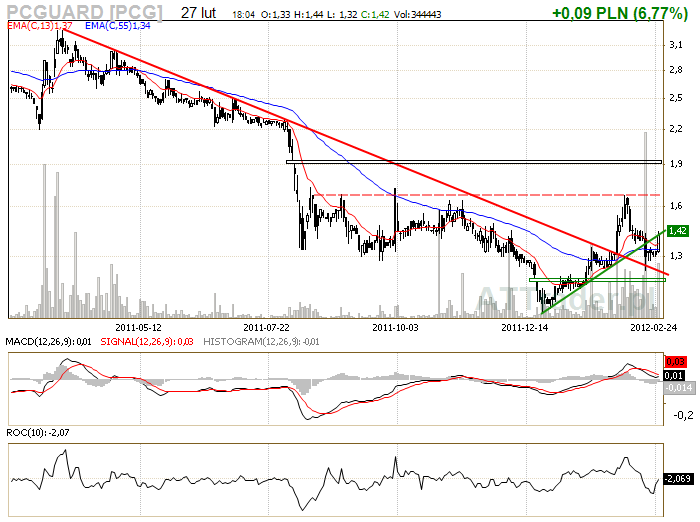The height and width of the screenshot is (522, 700).
Task: Click the 2,8 price axis label
Action: click(675, 70)
